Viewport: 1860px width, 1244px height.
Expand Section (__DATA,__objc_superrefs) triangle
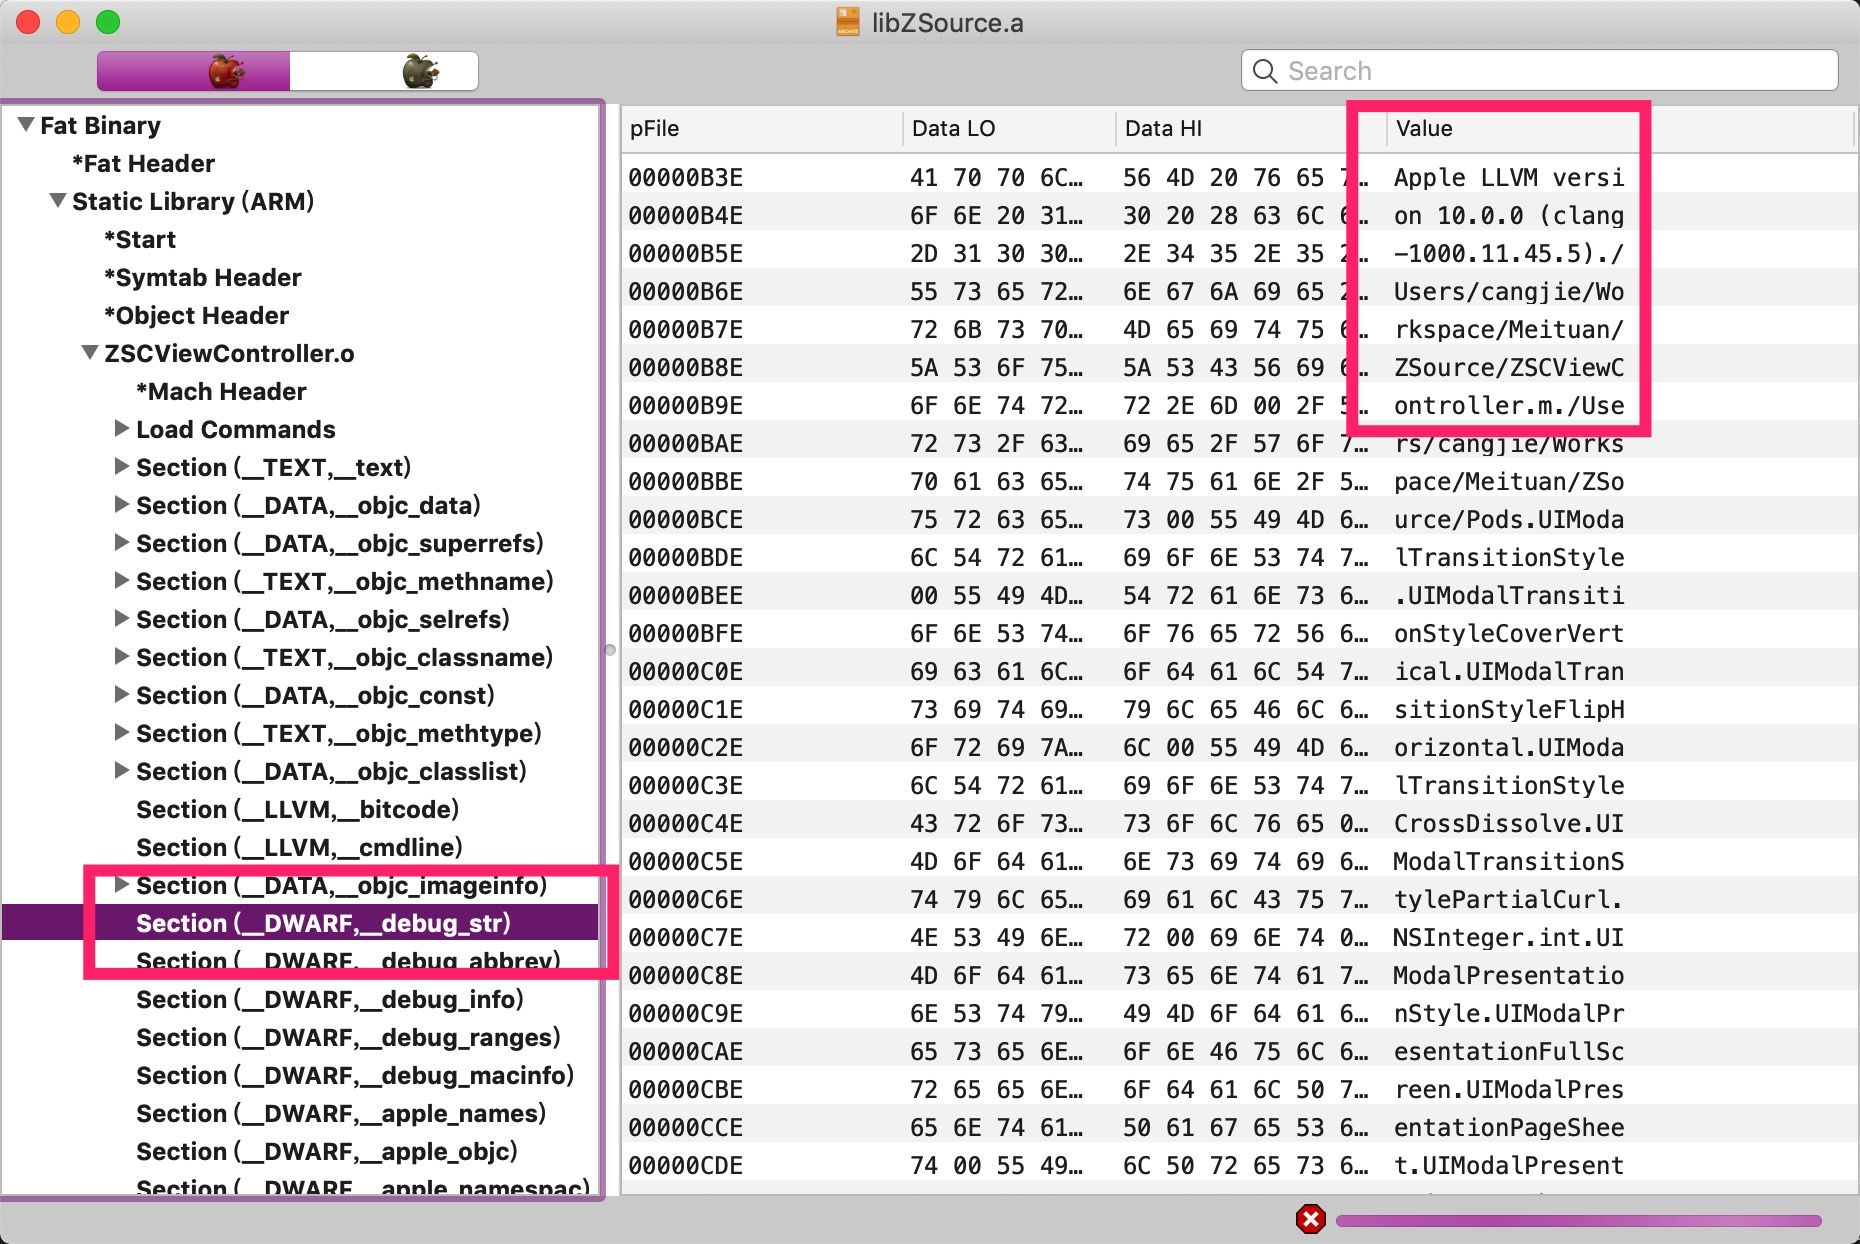tap(121, 543)
